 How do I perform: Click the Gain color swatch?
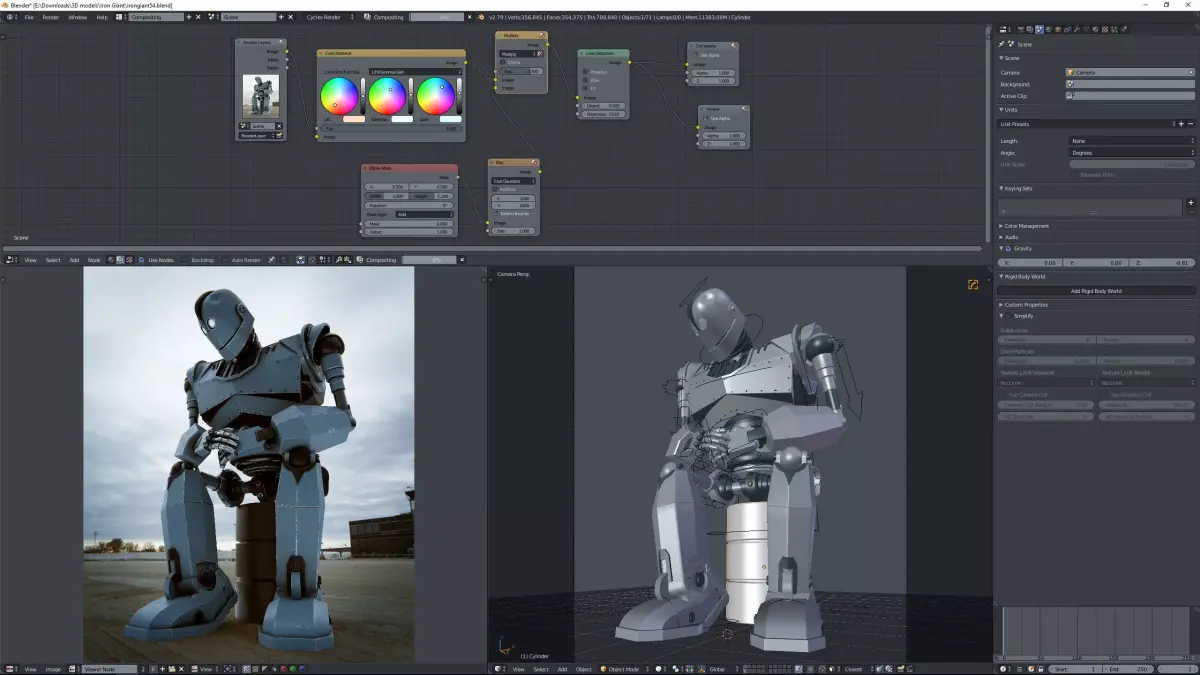coord(450,119)
